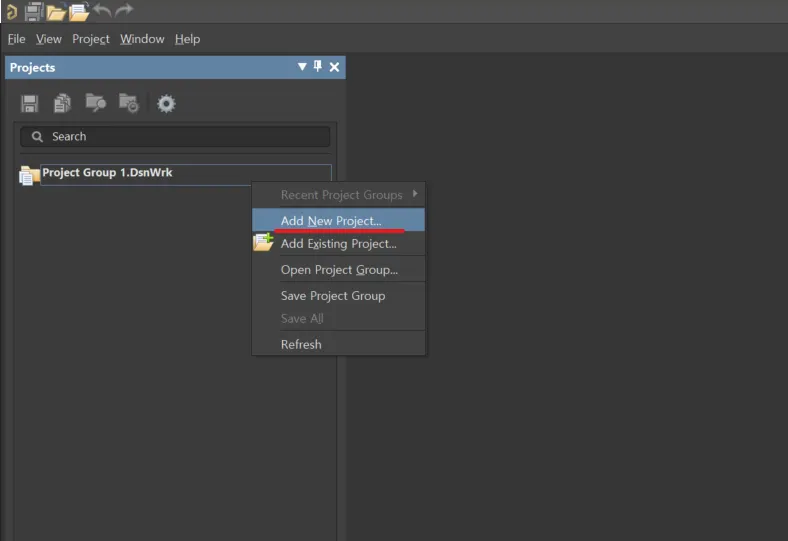Click the Redo arrow in the top toolbar
Viewport: 788px width, 541px height.
coord(124,10)
